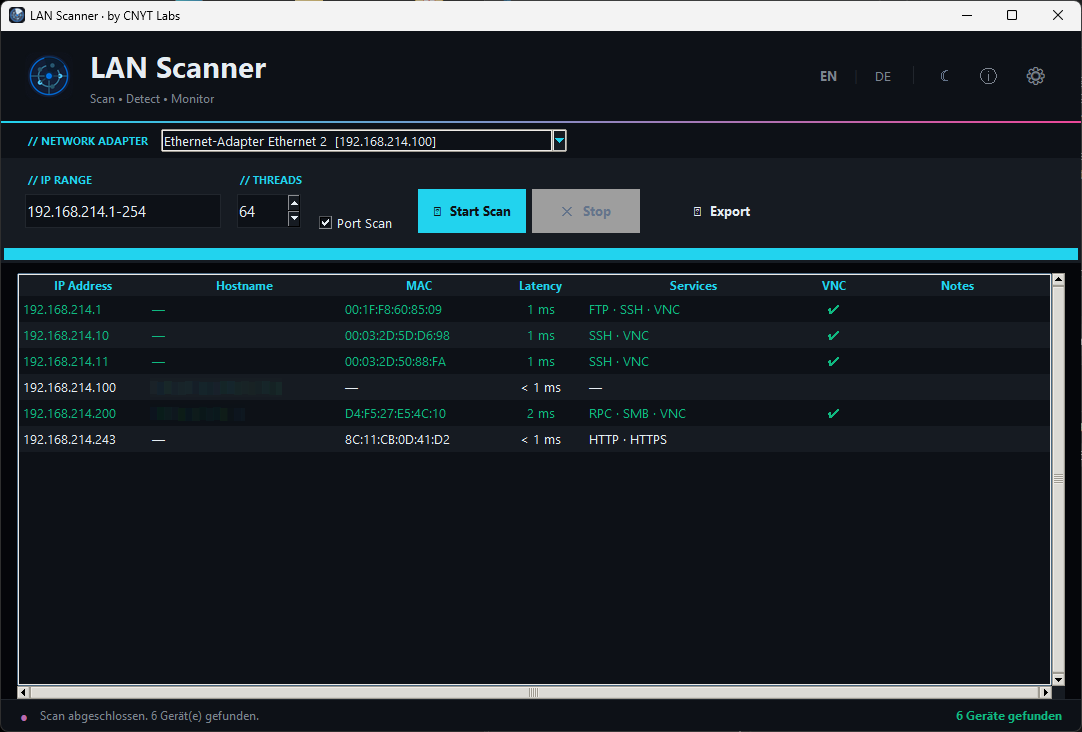Click services cell HTTP · HTTPS
Image resolution: width=1082 pixels, height=732 pixels.
click(x=628, y=439)
